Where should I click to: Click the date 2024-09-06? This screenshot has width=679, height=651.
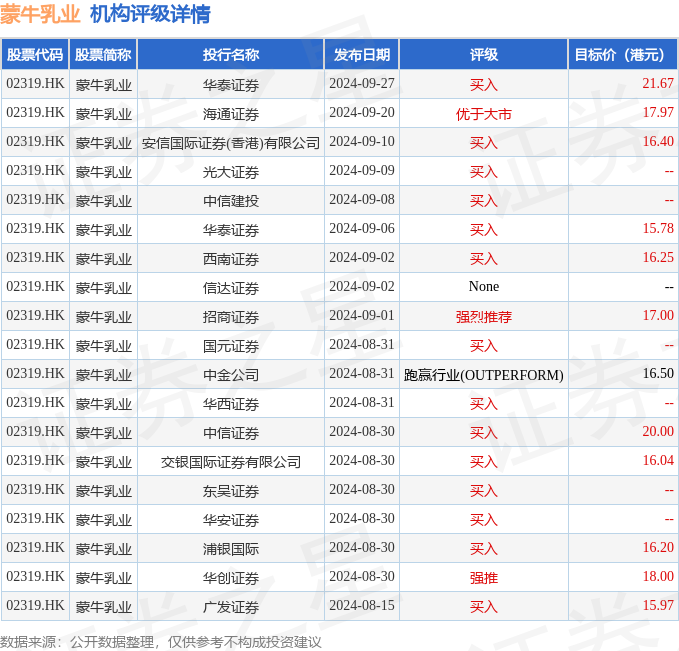click(x=362, y=228)
